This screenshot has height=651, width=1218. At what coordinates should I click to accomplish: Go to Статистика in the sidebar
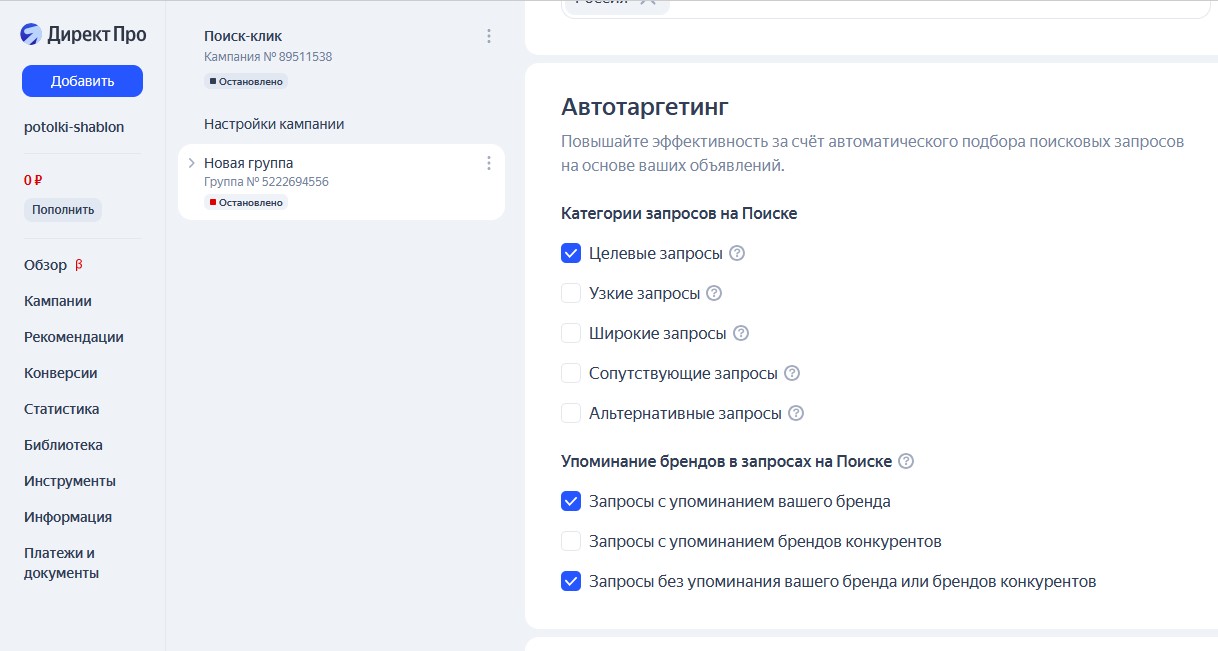[x=62, y=409]
